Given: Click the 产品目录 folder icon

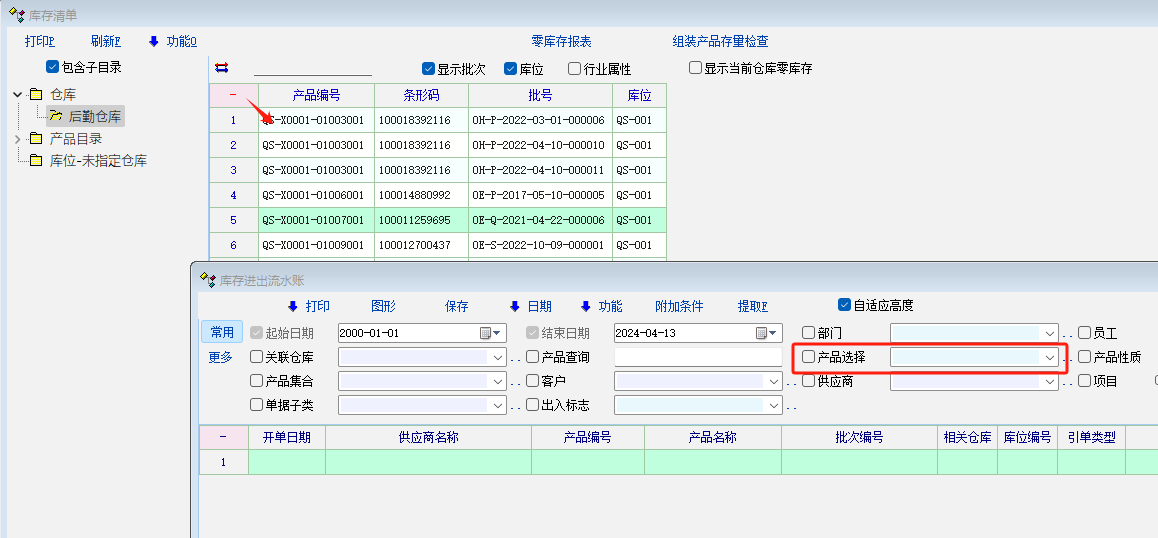Looking at the screenshot, I should (36, 139).
